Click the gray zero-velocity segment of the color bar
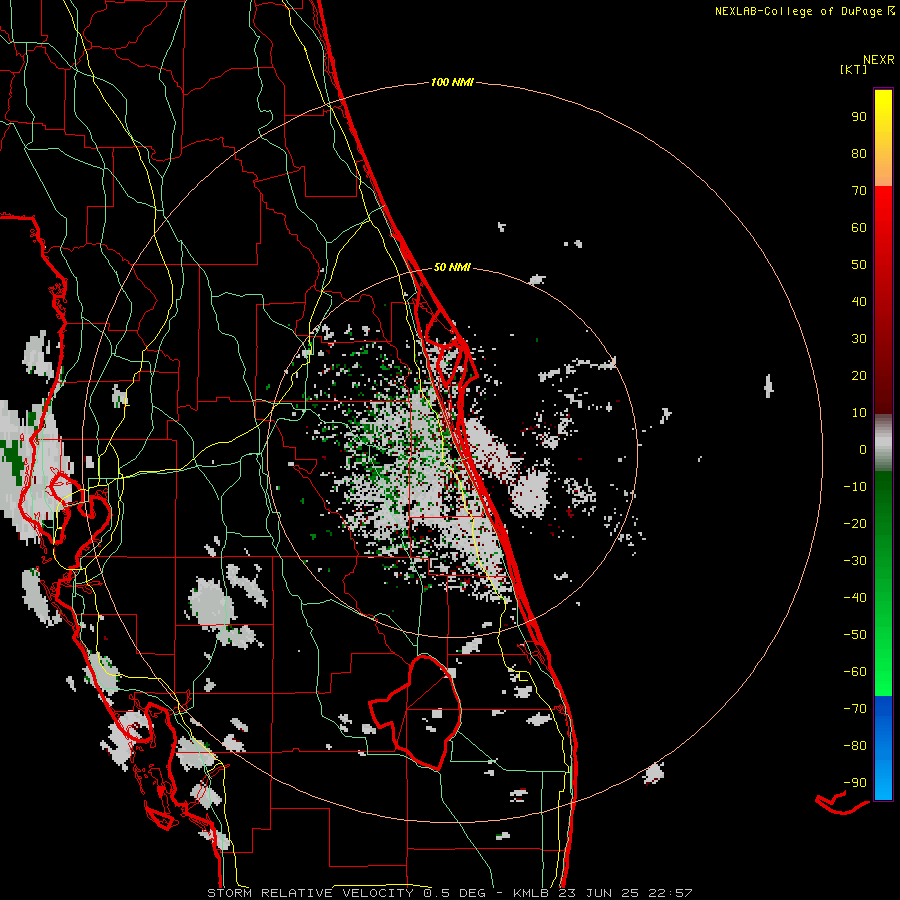 pyautogui.click(x=883, y=445)
